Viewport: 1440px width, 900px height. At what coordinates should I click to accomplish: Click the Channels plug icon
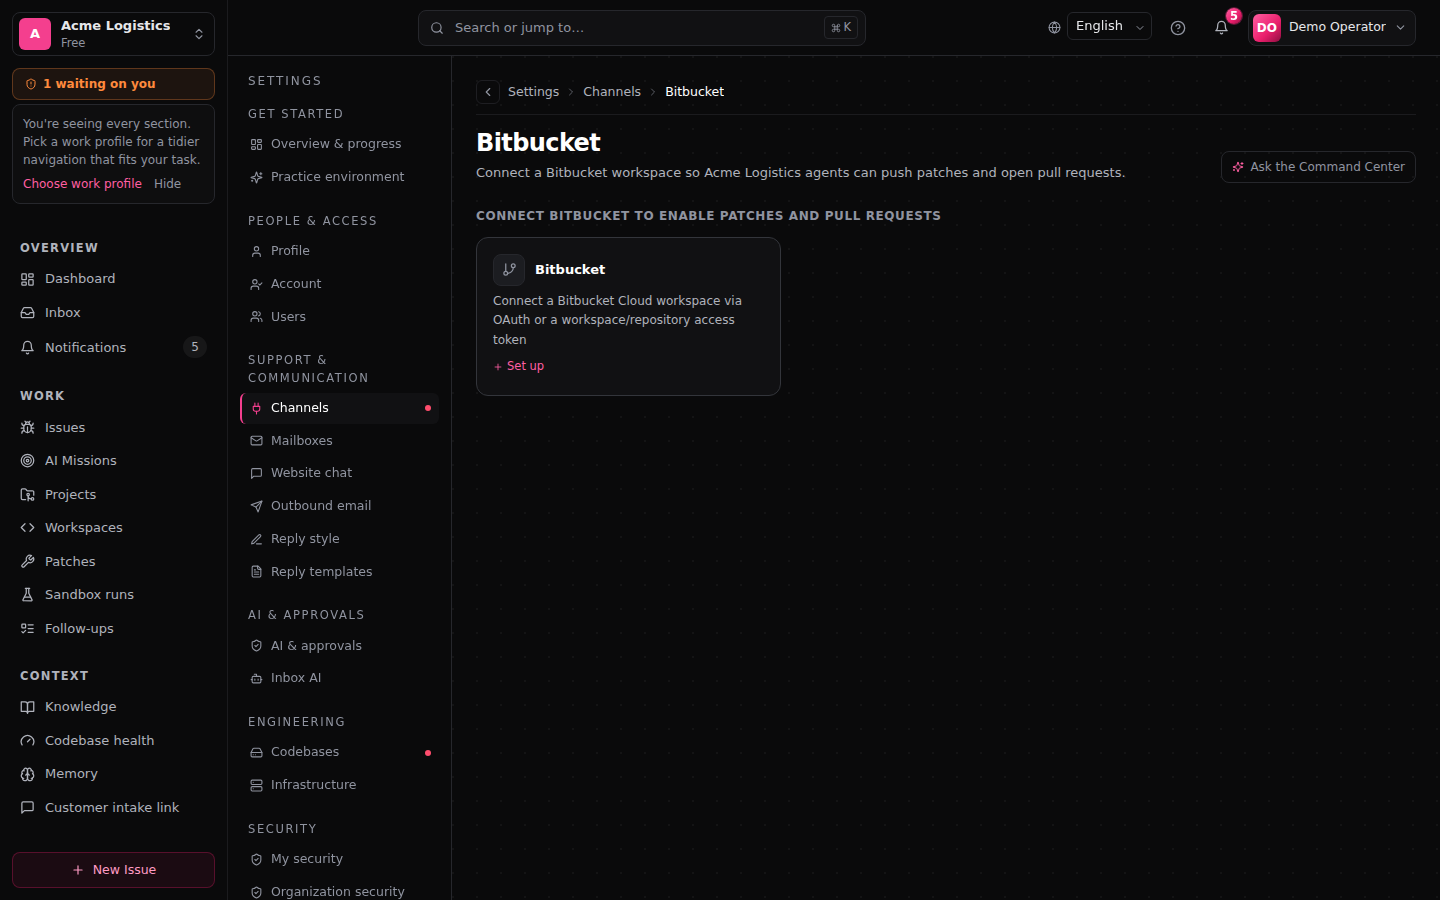(257, 408)
